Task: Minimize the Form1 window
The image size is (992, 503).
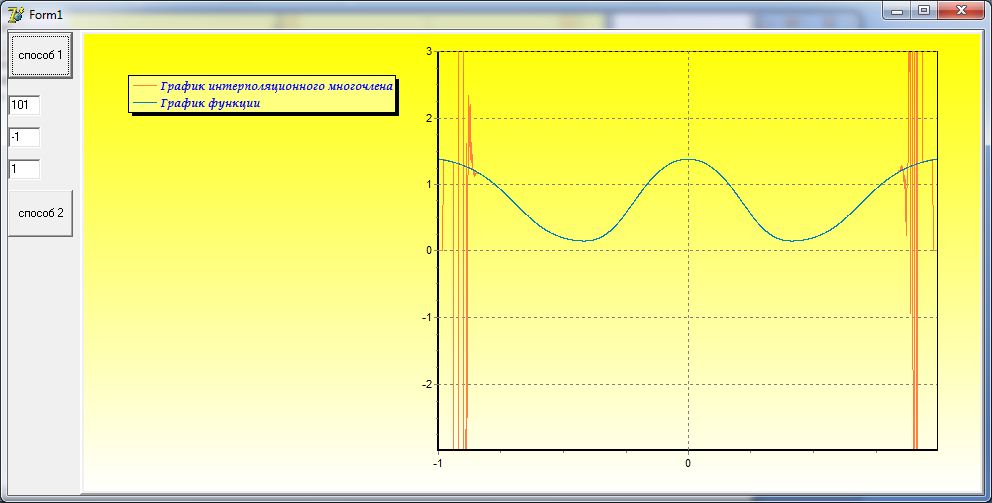Action: (896, 11)
